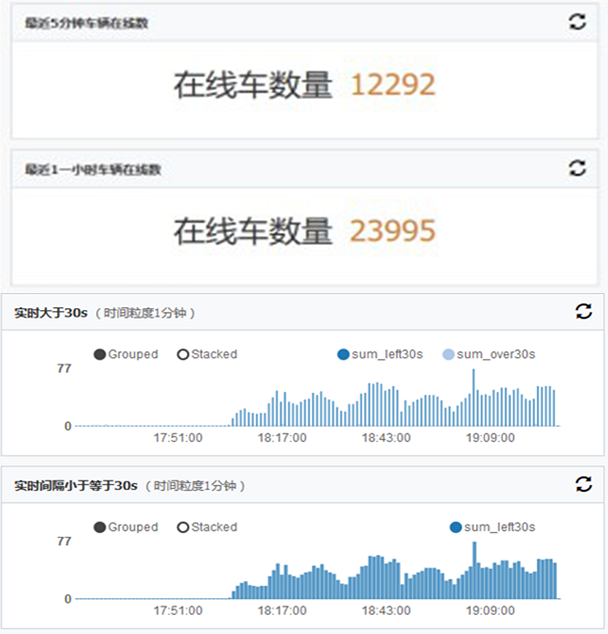The image size is (608, 634).
Task: Click 18:17:00 axis label in 实时间隔小于等于30s chart
Action: [x=282, y=611]
